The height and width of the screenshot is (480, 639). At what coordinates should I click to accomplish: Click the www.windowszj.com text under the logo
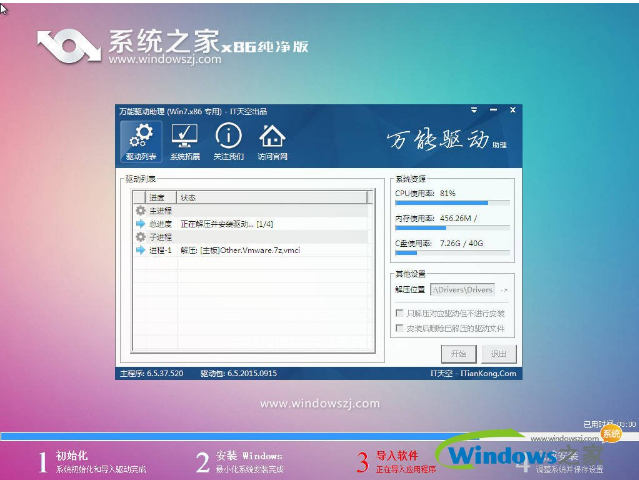165,59
